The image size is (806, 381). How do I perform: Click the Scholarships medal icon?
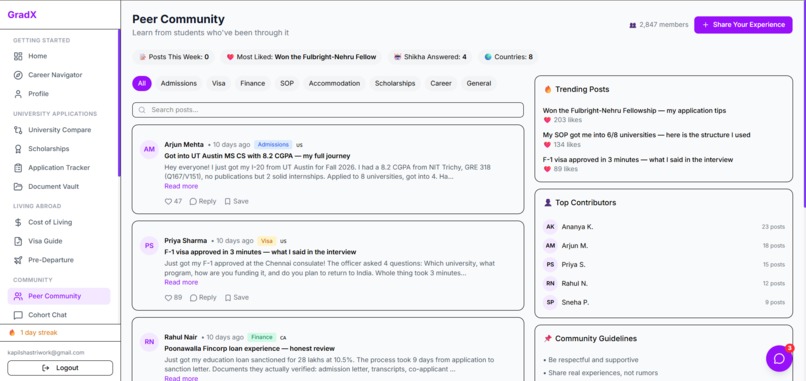(18, 149)
